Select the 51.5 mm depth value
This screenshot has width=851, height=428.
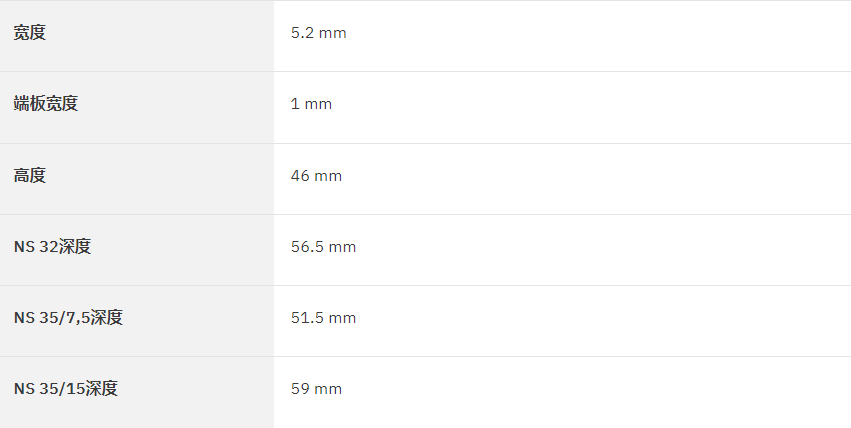point(323,318)
